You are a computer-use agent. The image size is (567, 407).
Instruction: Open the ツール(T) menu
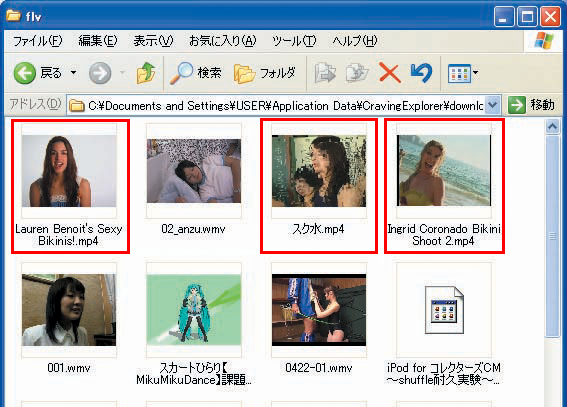point(294,40)
